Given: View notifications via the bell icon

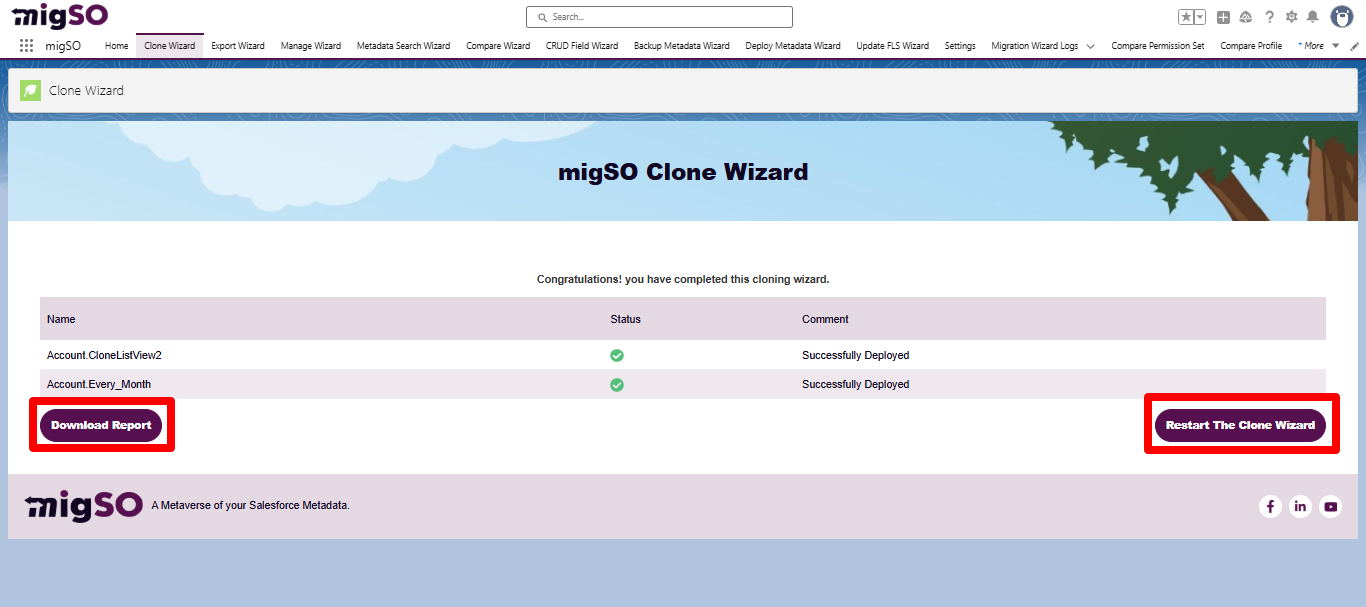Looking at the screenshot, I should [1312, 16].
